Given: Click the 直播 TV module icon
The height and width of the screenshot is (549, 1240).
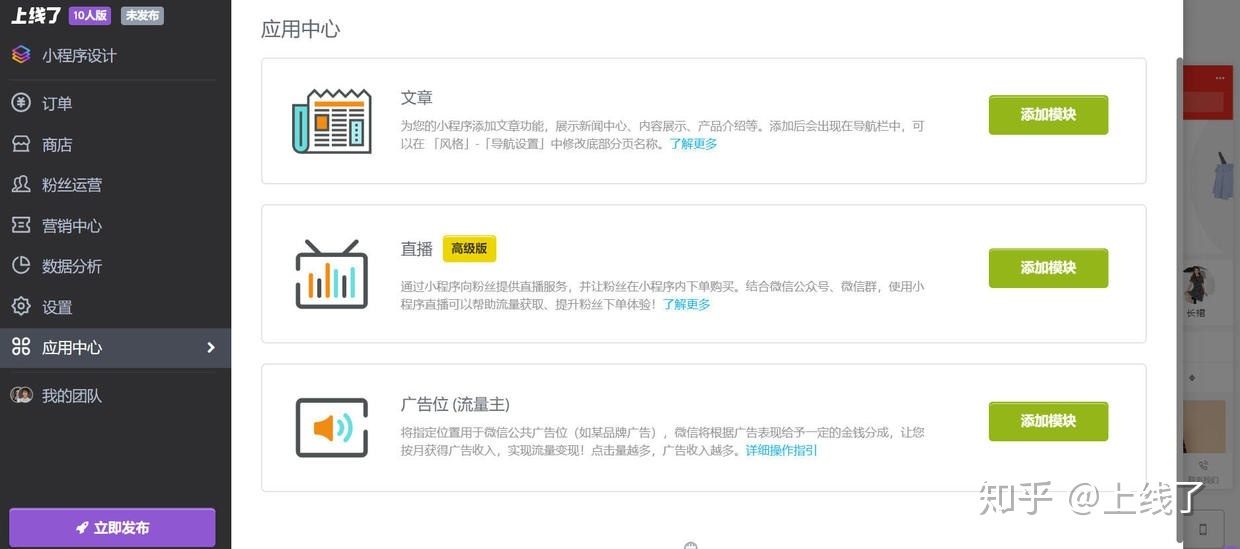Looking at the screenshot, I should pyautogui.click(x=331, y=274).
